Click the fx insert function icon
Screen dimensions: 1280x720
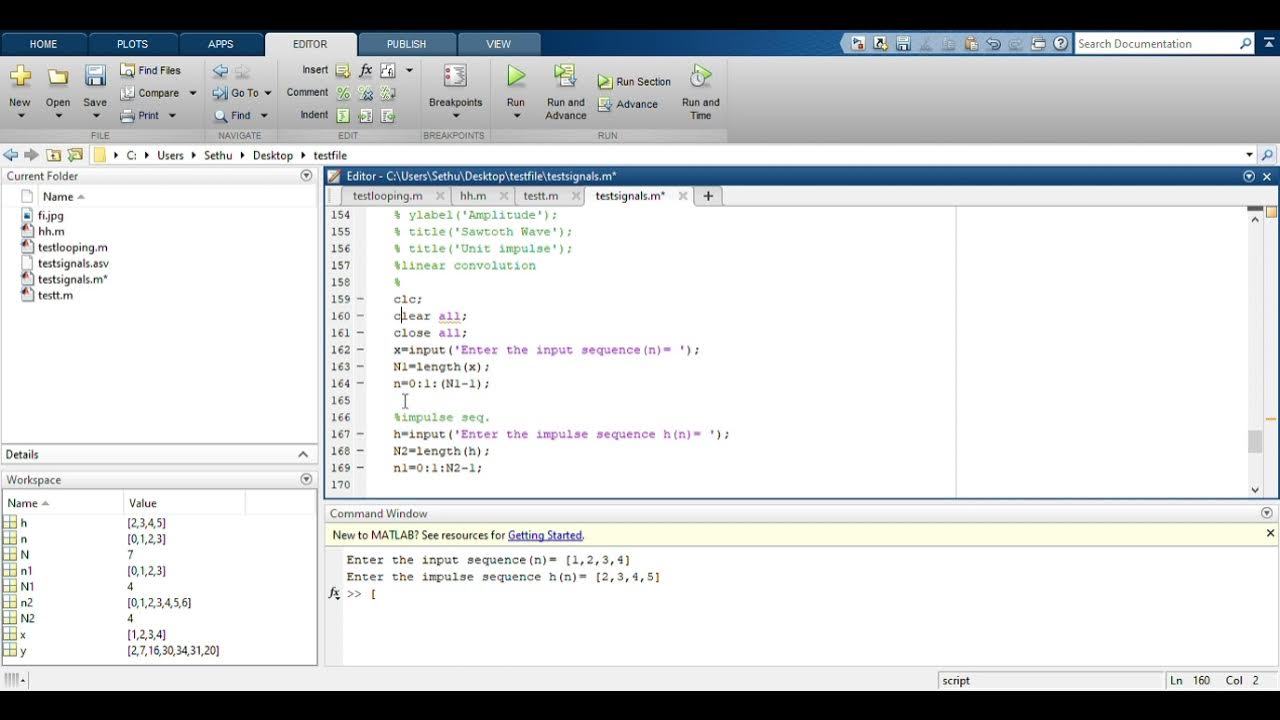(x=365, y=70)
